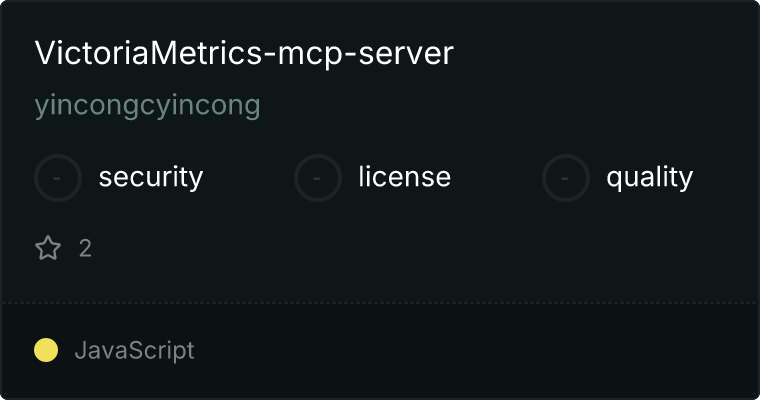Screen dimensions: 760x400
Task: Select the quality score circle badge
Action: click(x=566, y=178)
